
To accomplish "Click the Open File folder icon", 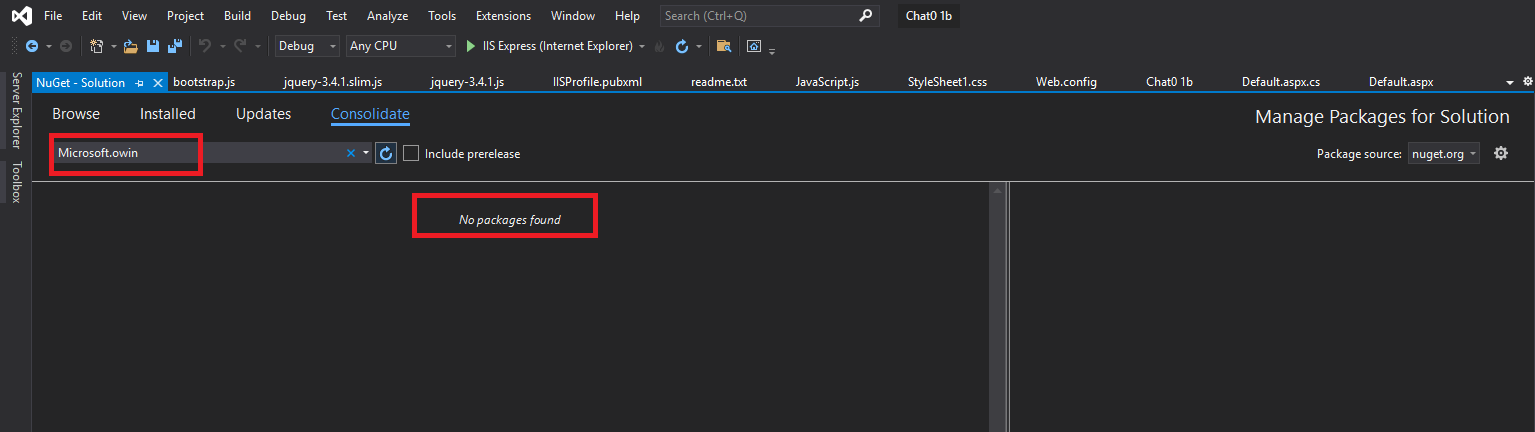I will (130, 46).
